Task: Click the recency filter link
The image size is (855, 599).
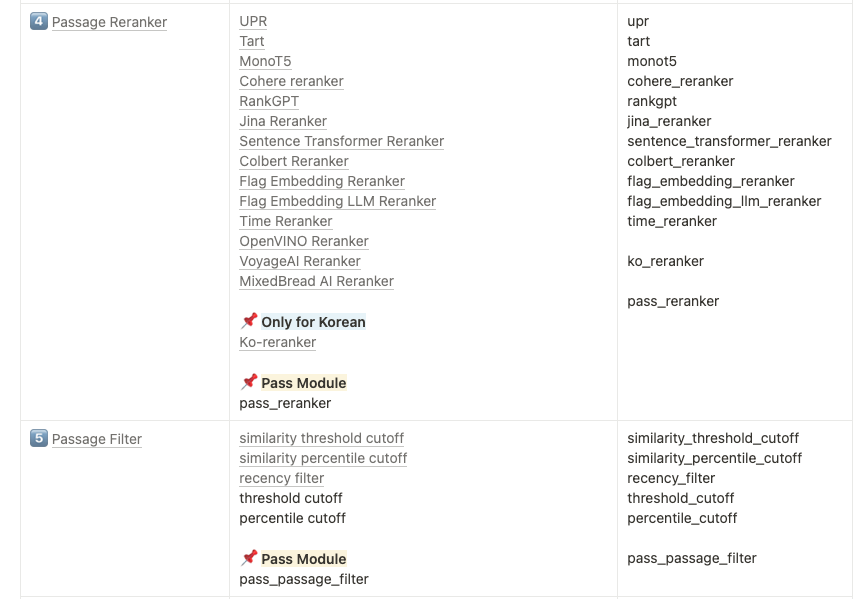Action: tap(281, 479)
